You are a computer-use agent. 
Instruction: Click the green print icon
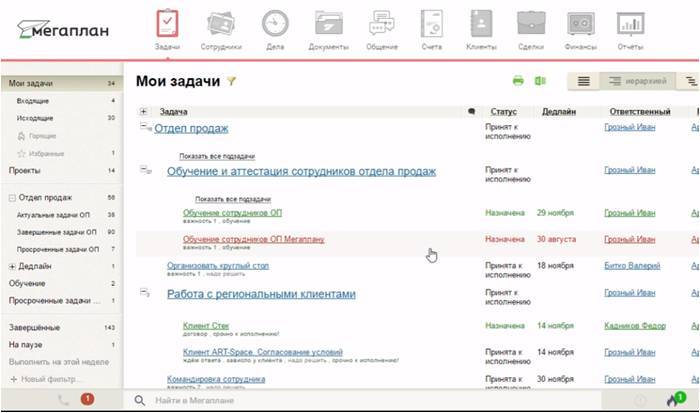(x=518, y=81)
